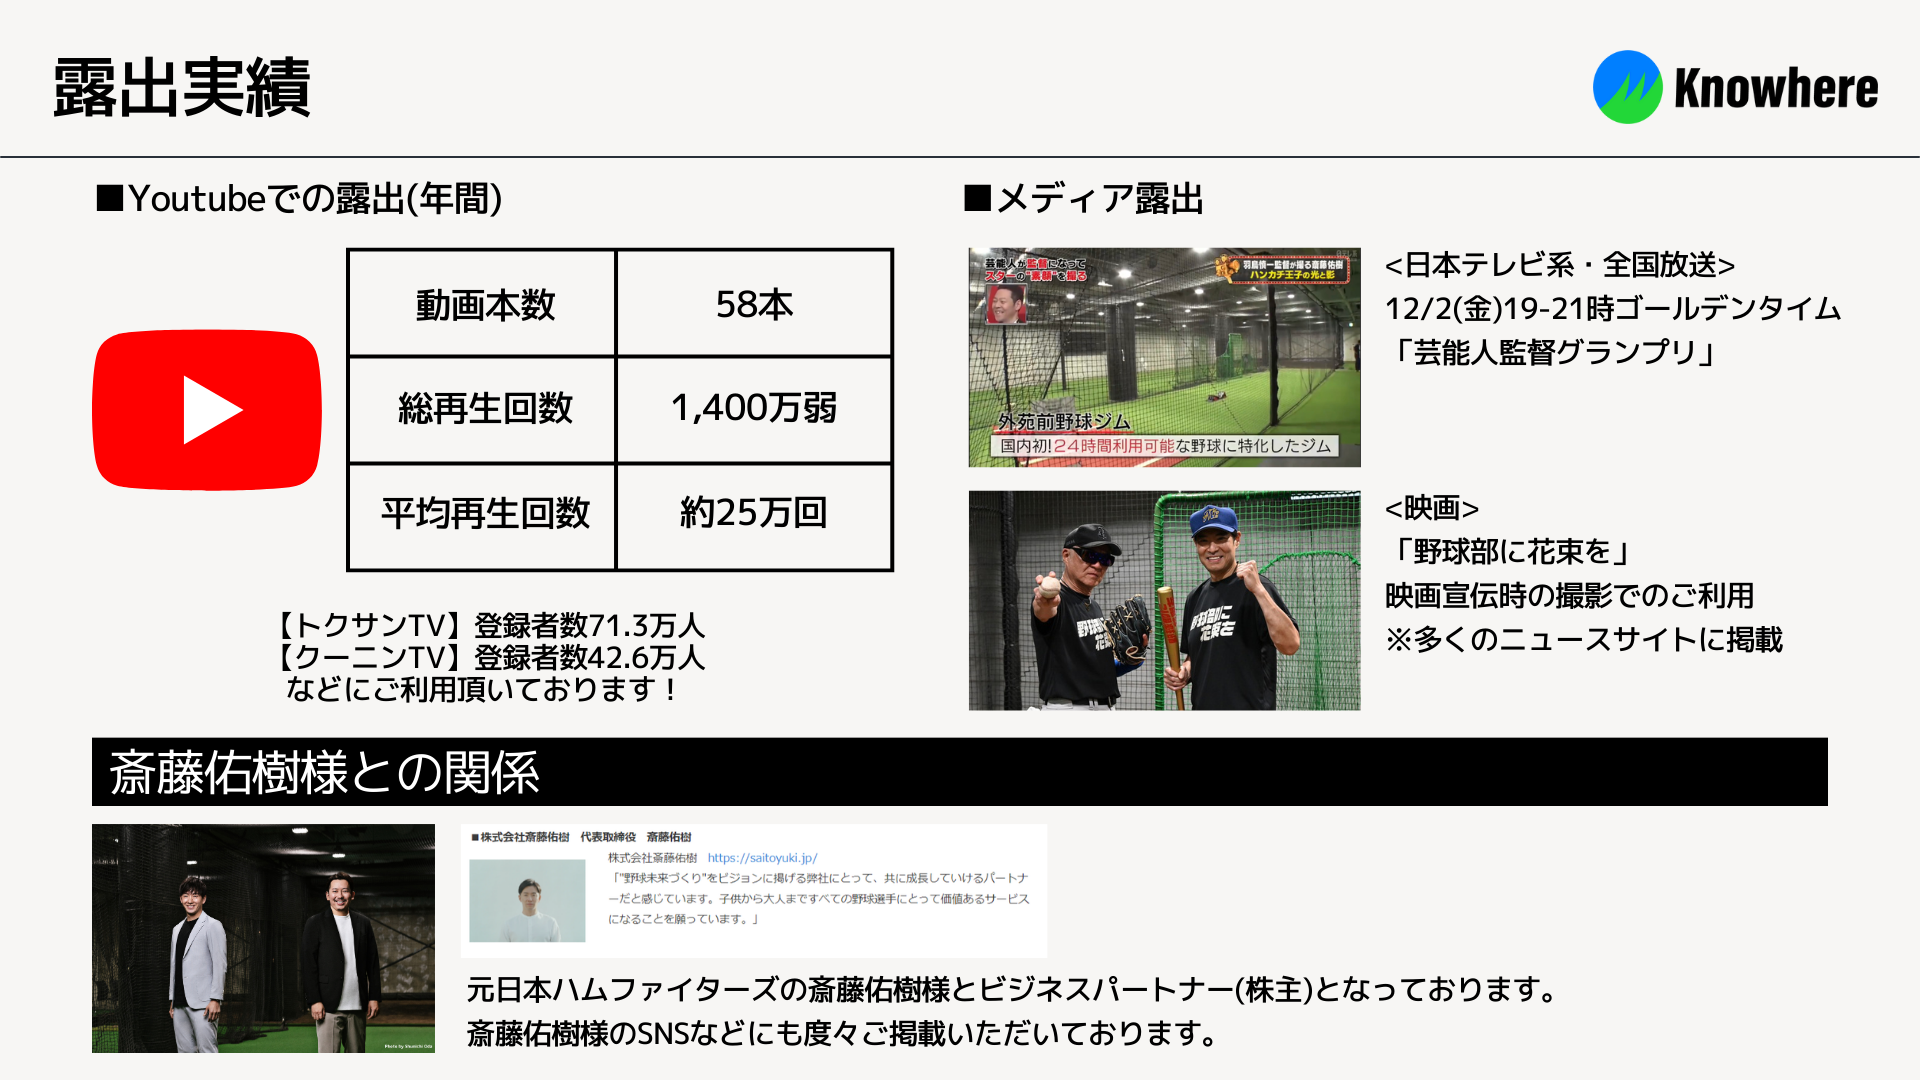Click the トクサンTV subscriber count line

tap(490, 626)
